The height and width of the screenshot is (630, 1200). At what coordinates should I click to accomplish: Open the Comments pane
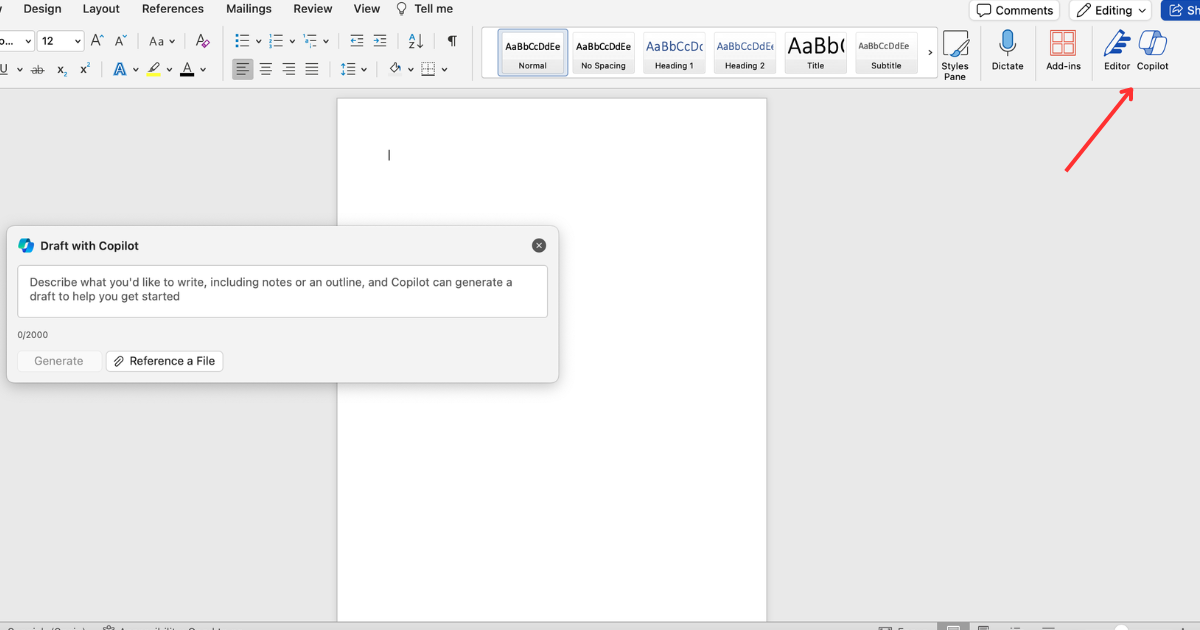tap(1014, 10)
